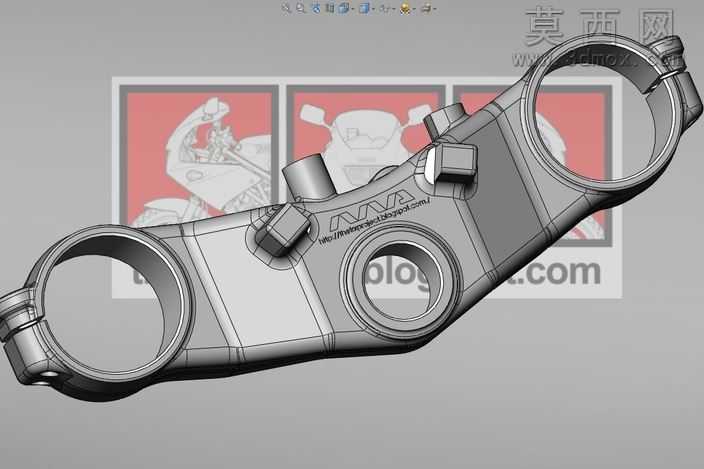
Task: Expand the Display Style dropdown arrow
Action: [373, 9]
